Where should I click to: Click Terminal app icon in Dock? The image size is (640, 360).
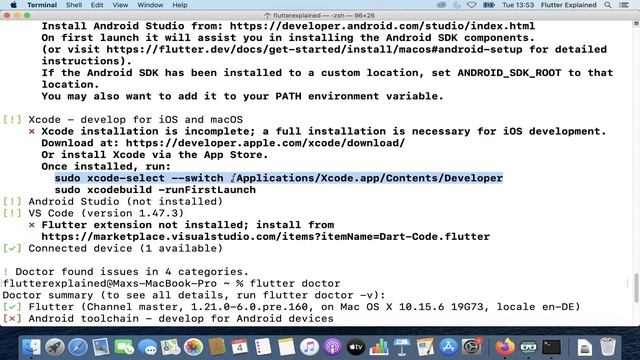(551, 347)
